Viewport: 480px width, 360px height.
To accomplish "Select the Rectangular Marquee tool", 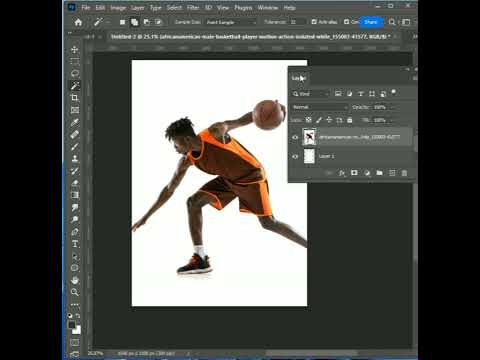I will tap(75, 61).
